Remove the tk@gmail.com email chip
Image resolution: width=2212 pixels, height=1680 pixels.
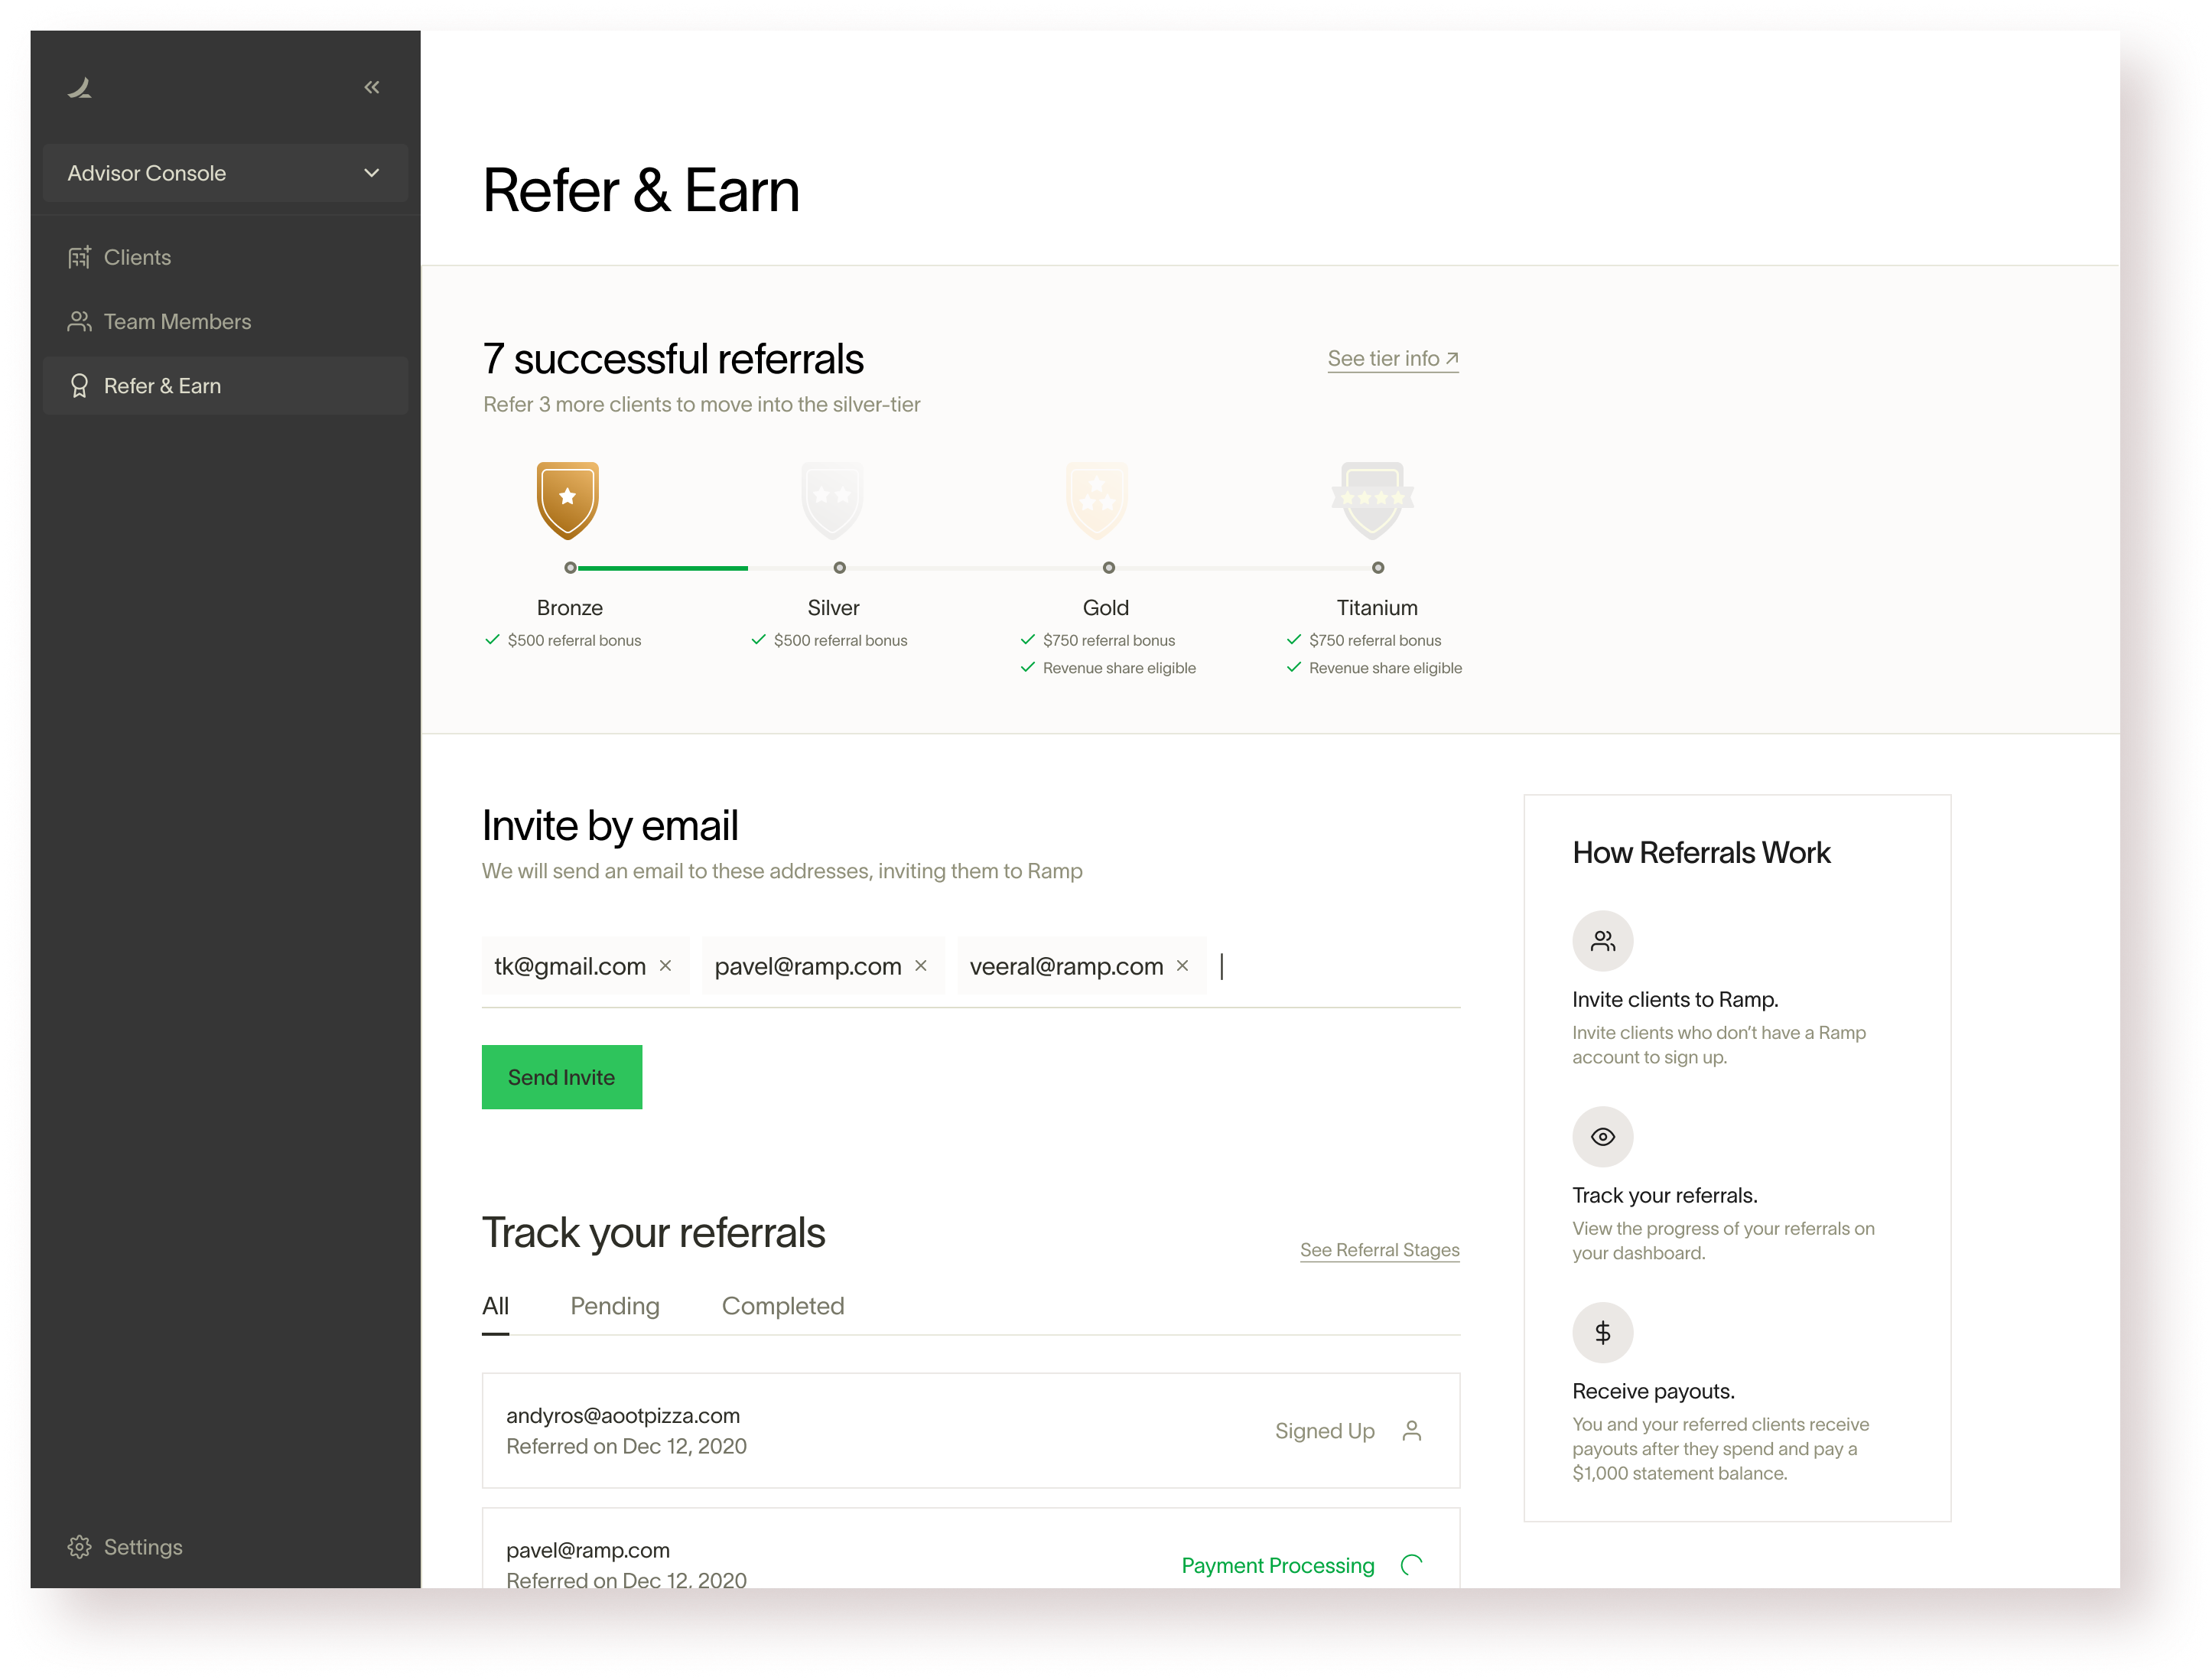pos(665,965)
